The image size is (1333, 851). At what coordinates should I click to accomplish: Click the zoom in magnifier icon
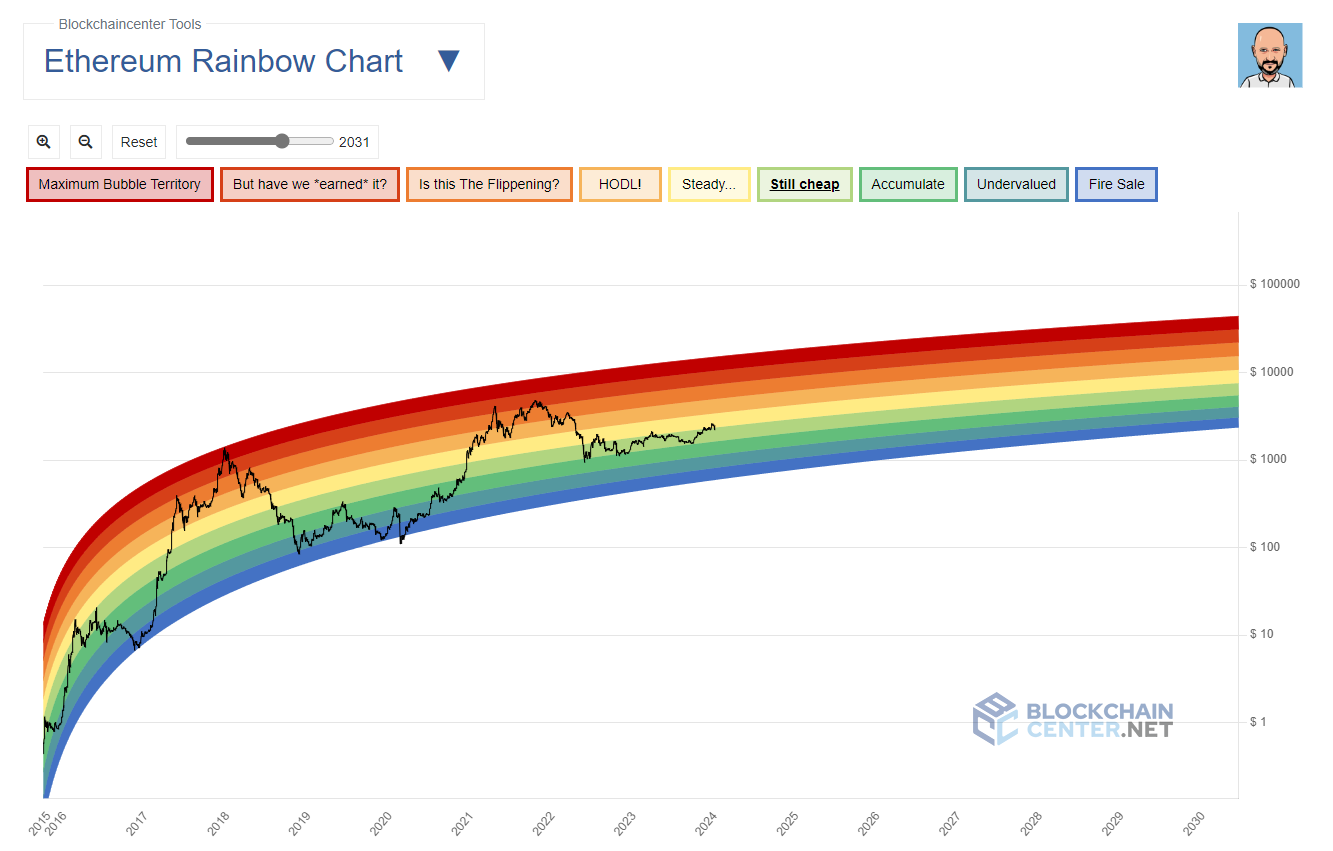tap(43, 142)
